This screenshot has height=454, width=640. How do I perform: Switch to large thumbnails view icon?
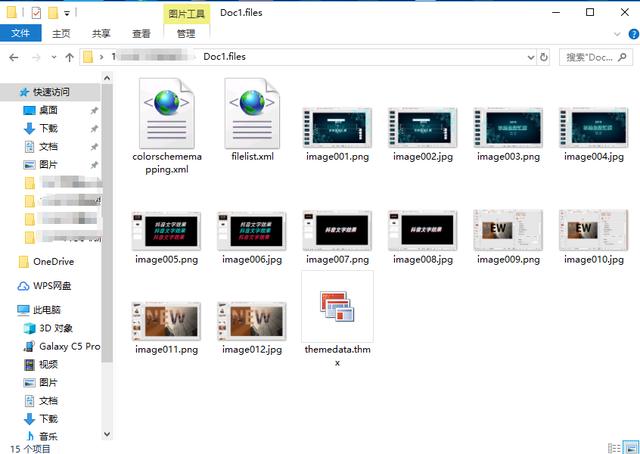[x=631, y=447]
